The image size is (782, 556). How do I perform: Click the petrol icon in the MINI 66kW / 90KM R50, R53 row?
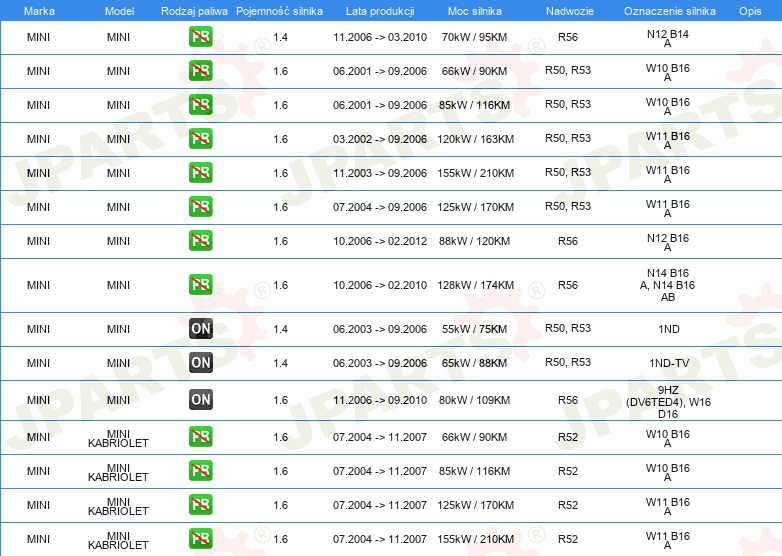pyautogui.click(x=200, y=71)
